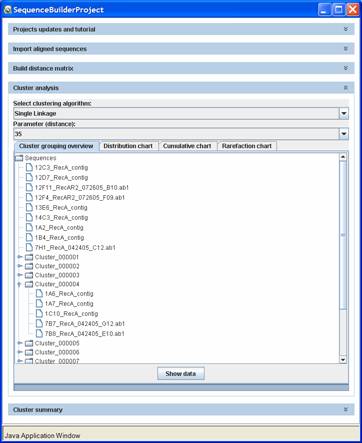Open the Rarefaction chart tab

247,146
